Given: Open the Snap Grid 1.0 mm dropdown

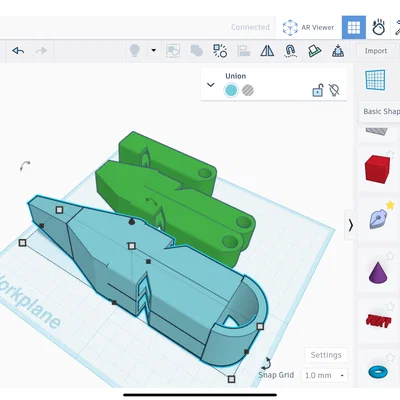Looking at the screenshot, I should pos(324,375).
